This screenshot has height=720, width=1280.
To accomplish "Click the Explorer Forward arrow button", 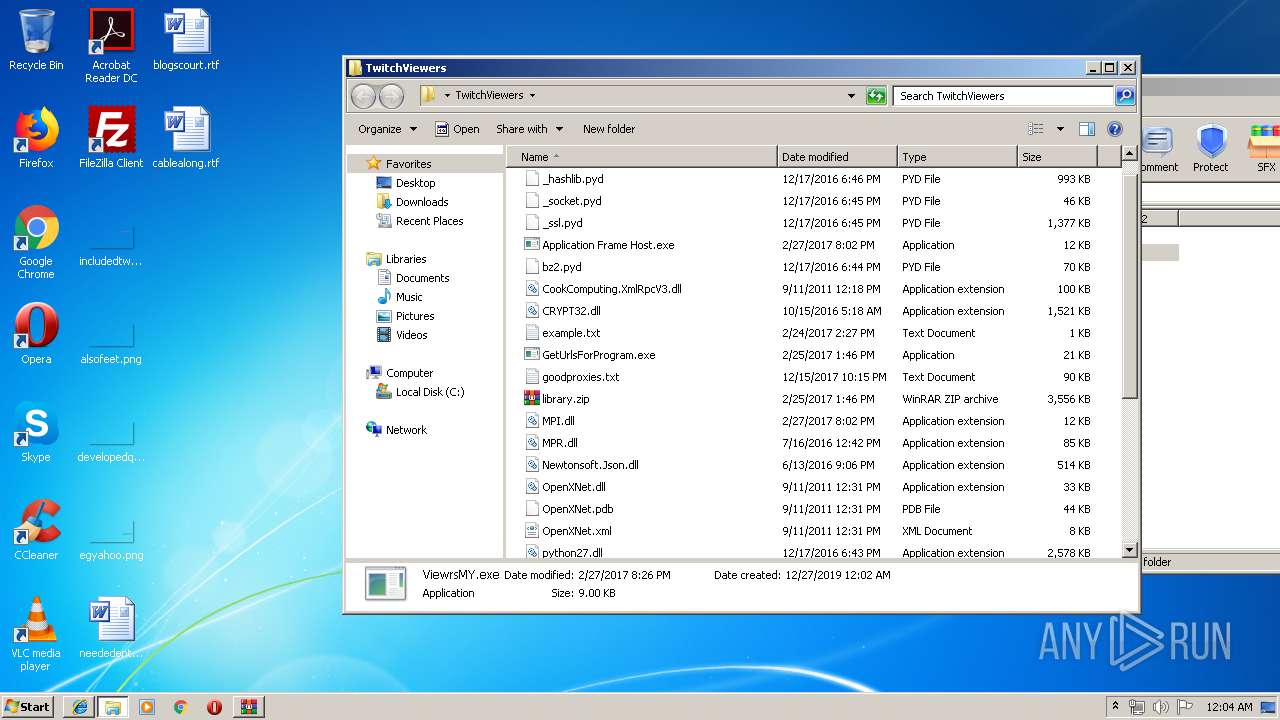I will click(x=391, y=96).
